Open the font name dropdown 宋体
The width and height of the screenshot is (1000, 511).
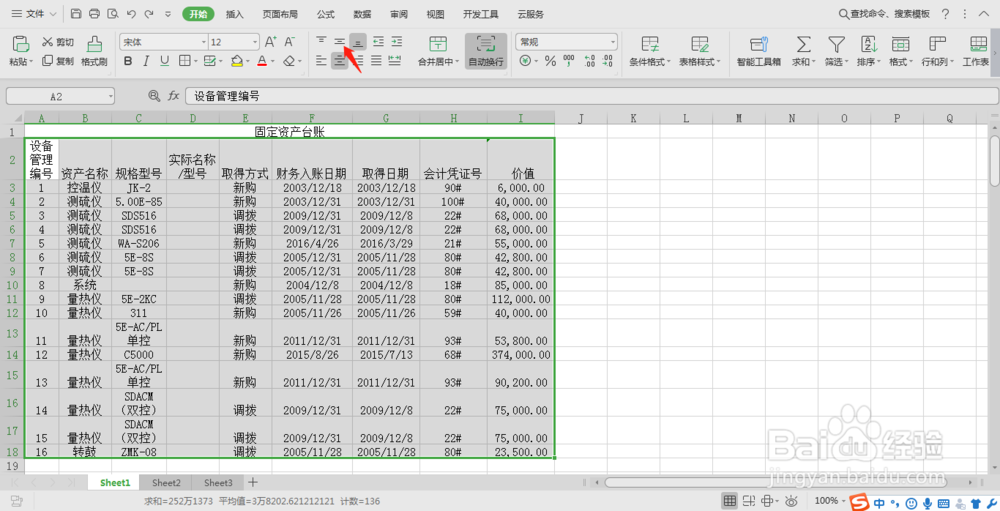(204, 42)
